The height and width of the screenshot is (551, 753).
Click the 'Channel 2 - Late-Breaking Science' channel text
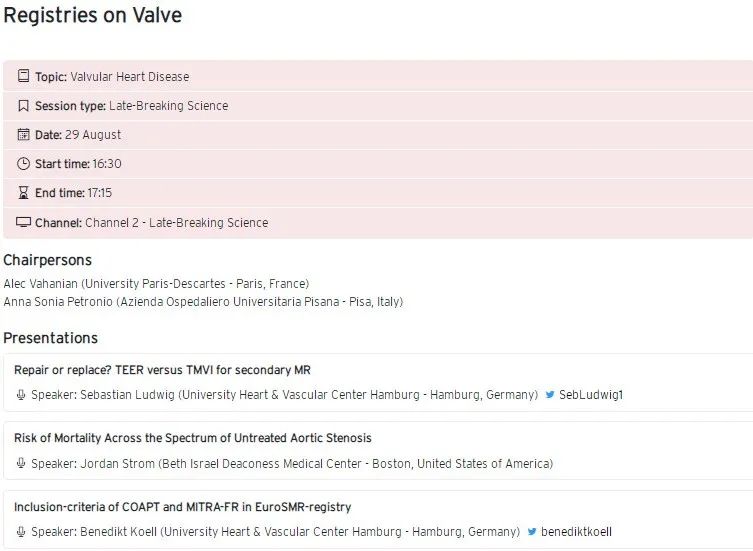click(176, 223)
